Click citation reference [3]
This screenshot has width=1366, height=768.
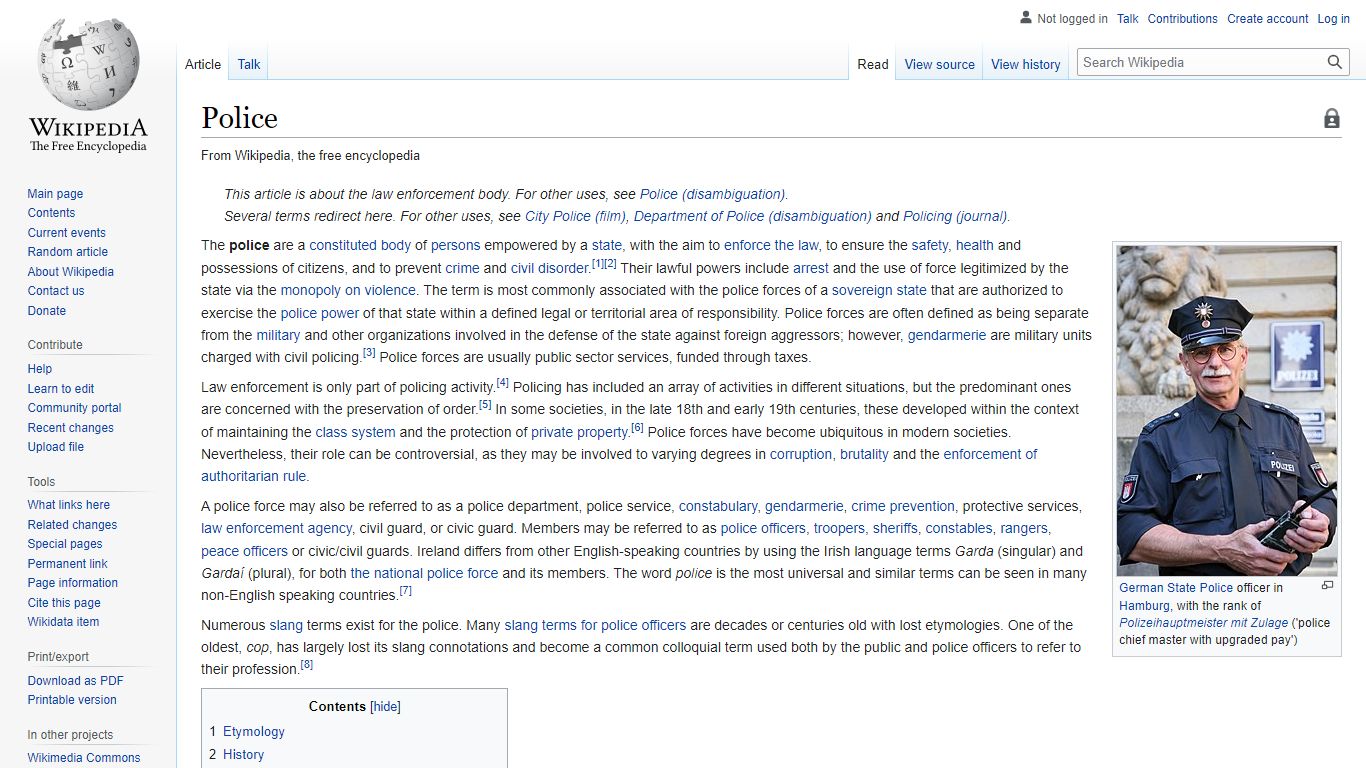(369, 353)
